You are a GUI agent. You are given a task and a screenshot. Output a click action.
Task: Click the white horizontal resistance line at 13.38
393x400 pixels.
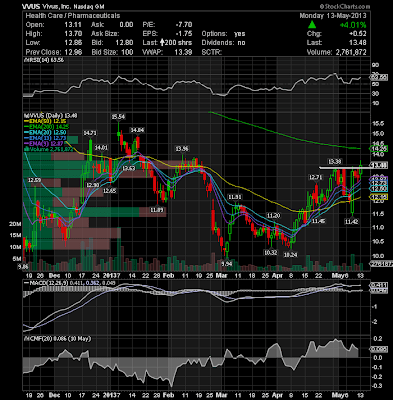[344, 167]
